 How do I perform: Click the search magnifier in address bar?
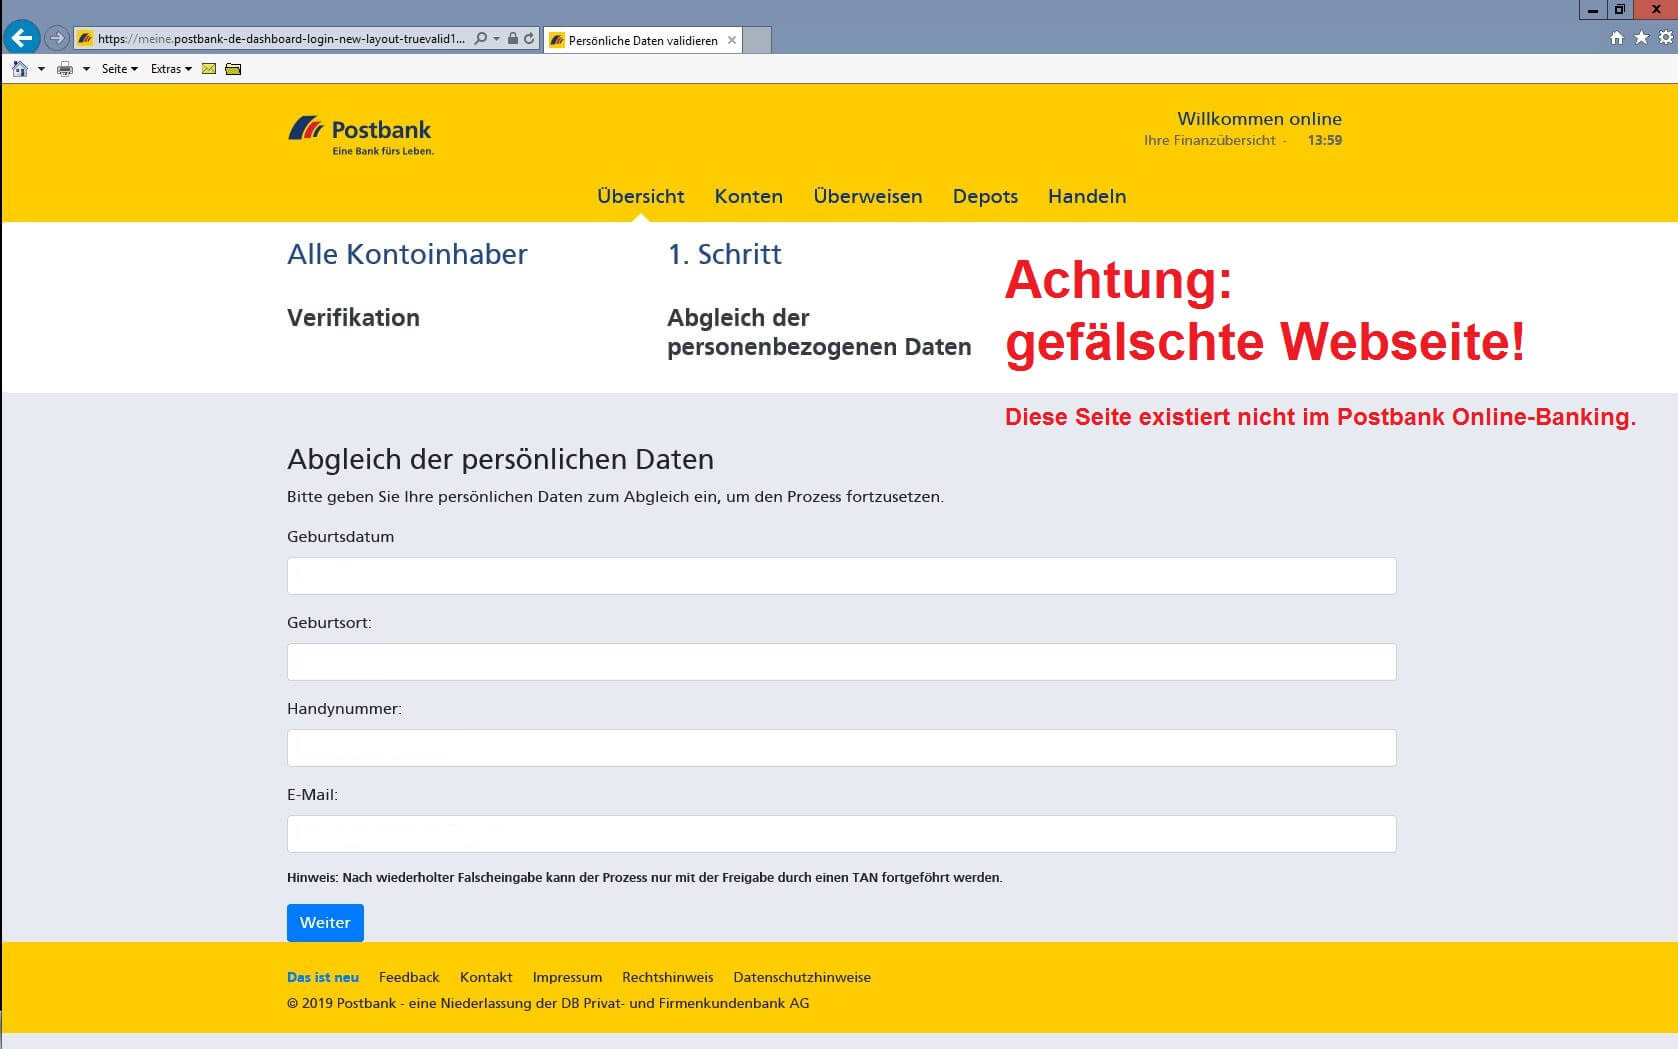481,38
